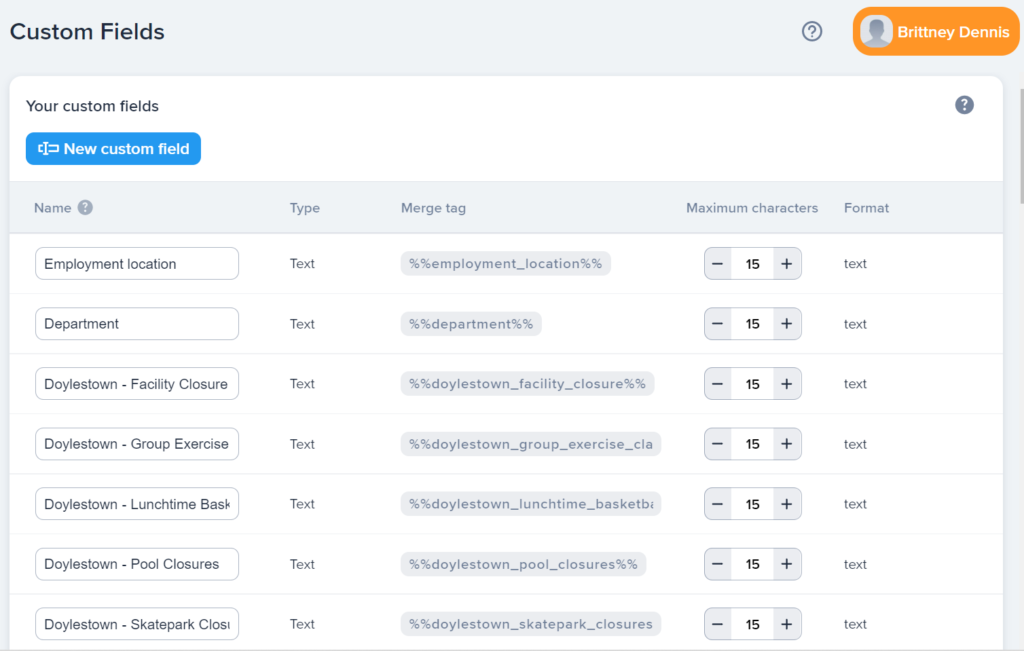Screen dimensions: 1024x651
Task: Increase max characters for Doylestown Facility Closure
Action: pos(787,384)
